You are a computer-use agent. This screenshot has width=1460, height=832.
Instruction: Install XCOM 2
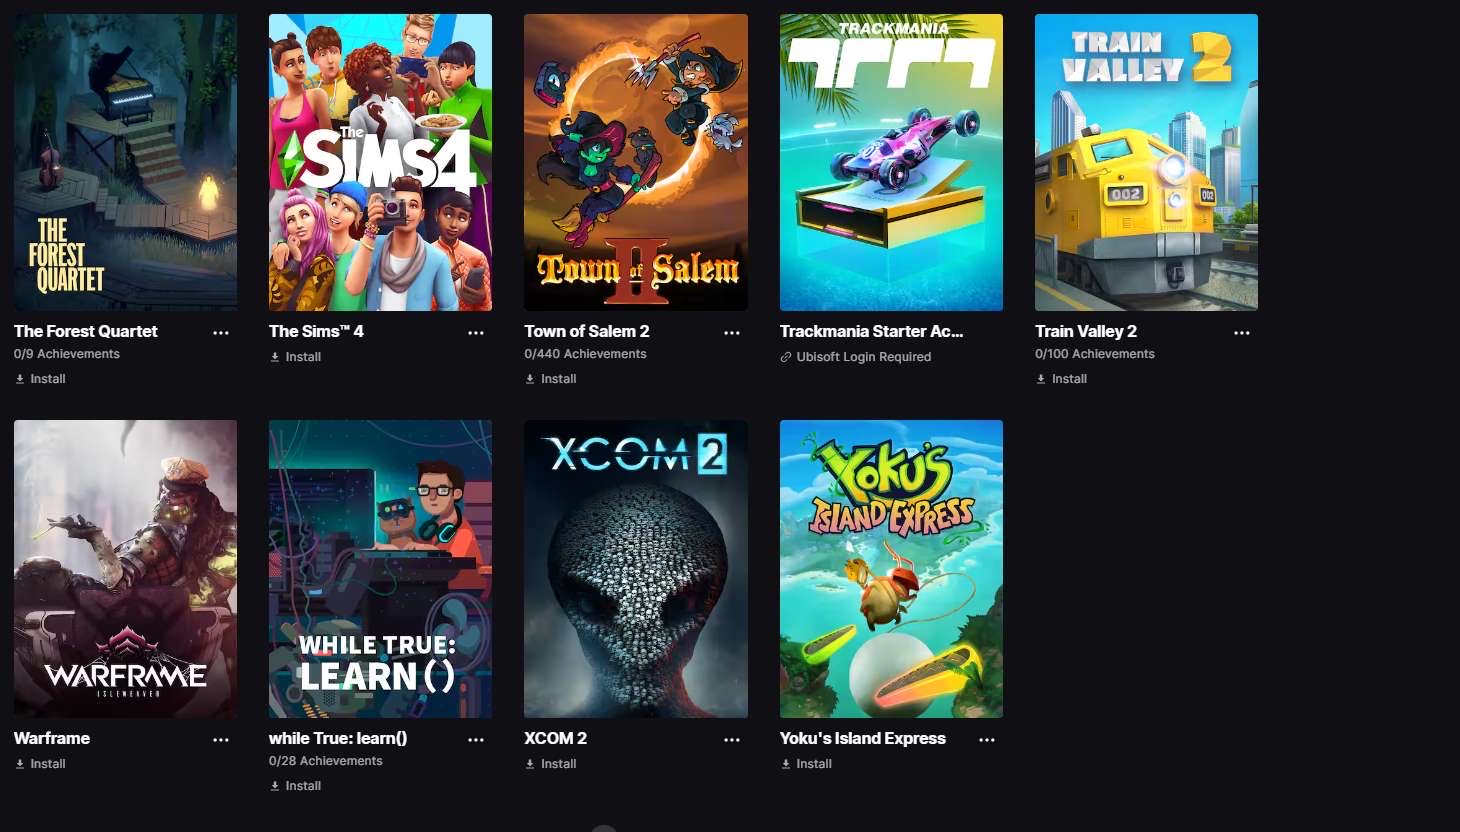pyautogui.click(x=551, y=764)
